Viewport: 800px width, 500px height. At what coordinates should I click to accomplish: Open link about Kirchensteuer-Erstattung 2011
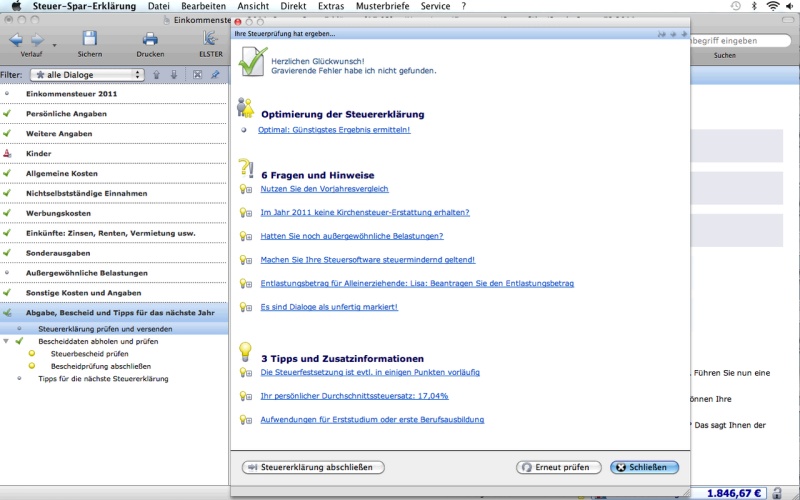[365, 212]
